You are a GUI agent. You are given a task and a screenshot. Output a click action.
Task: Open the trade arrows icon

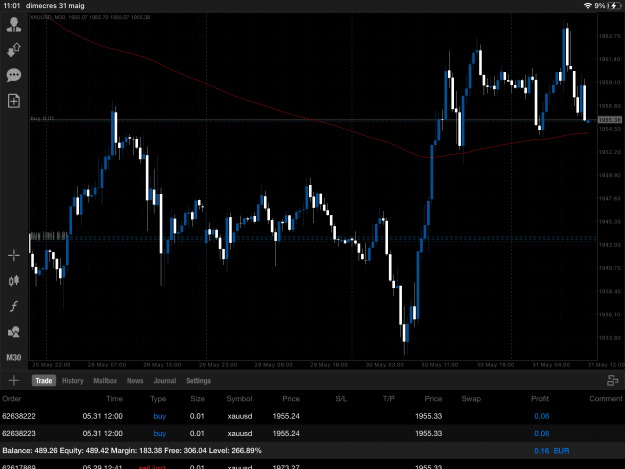[x=14, y=50]
